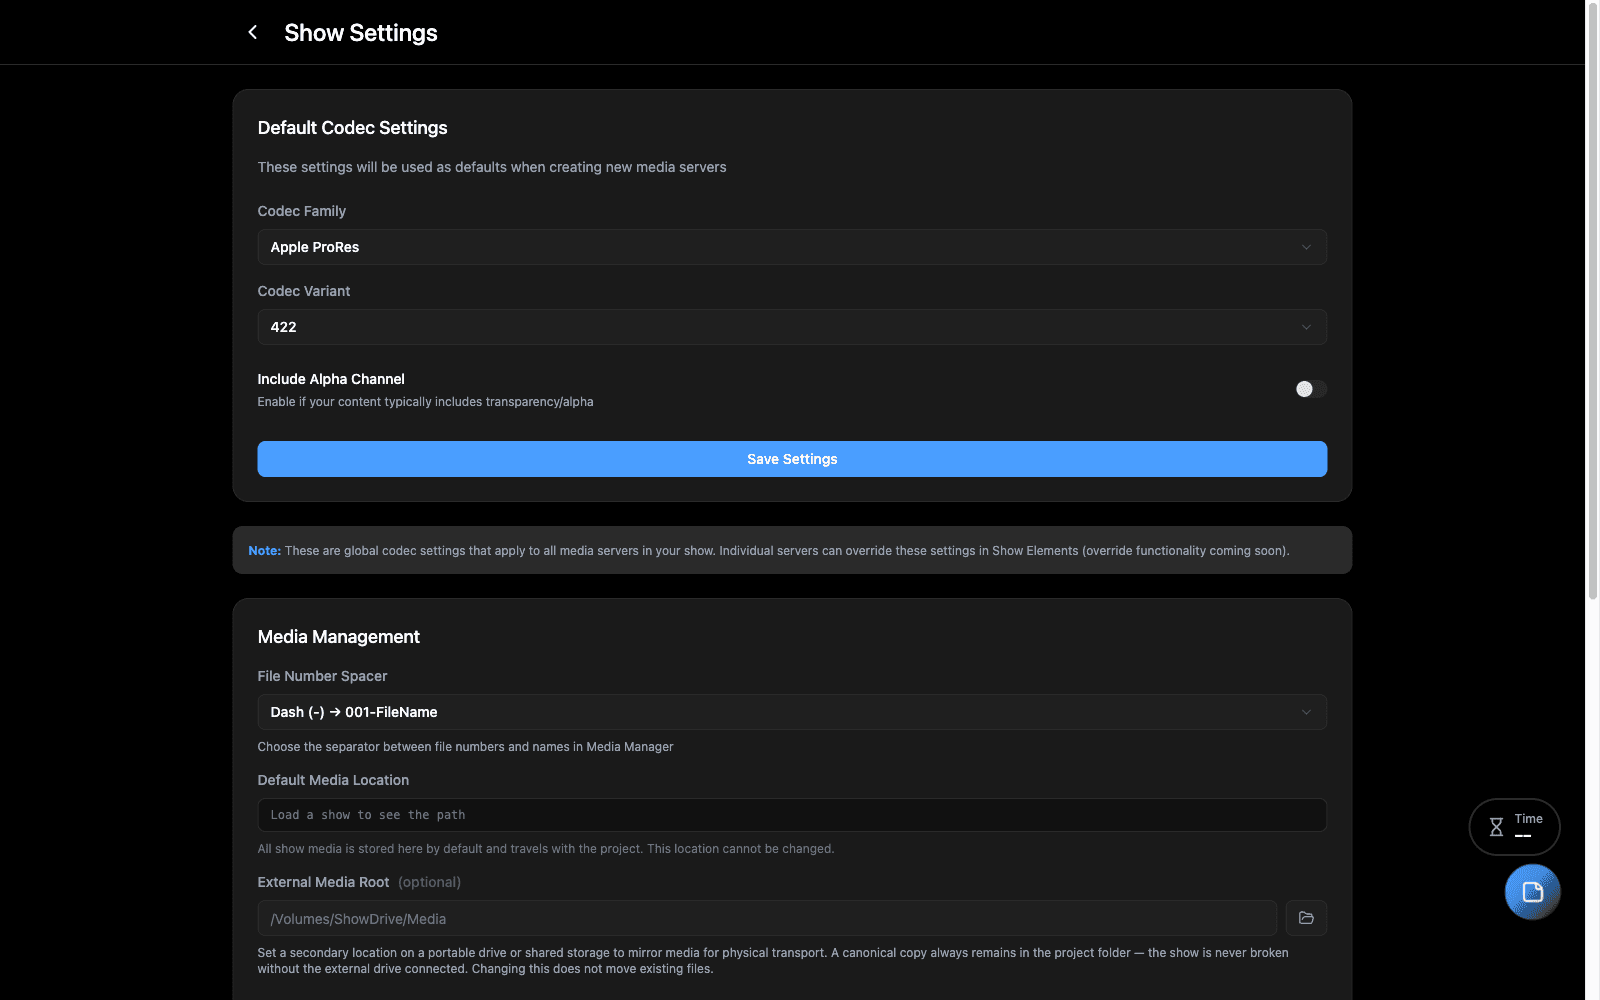The width and height of the screenshot is (1600, 1000).
Task: Click 'Set a secondary location on a portable drive' description
Action: pos(773,961)
